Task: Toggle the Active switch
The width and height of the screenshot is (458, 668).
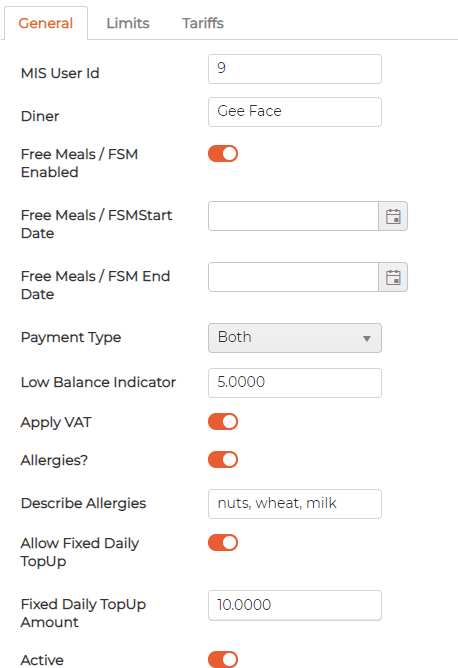Action: point(223,659)
